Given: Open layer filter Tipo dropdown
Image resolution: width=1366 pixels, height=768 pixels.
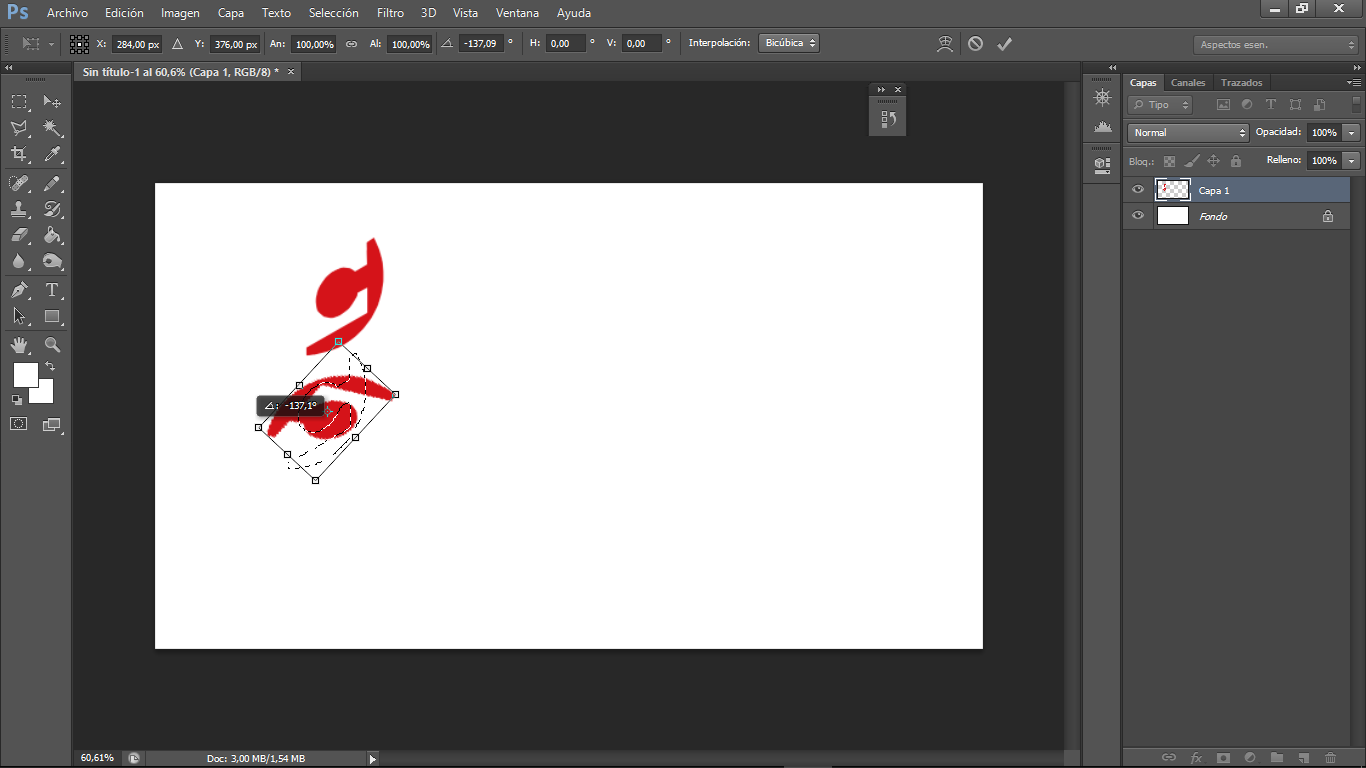Looking at the screenshot, I should [x=1160, y=104].
